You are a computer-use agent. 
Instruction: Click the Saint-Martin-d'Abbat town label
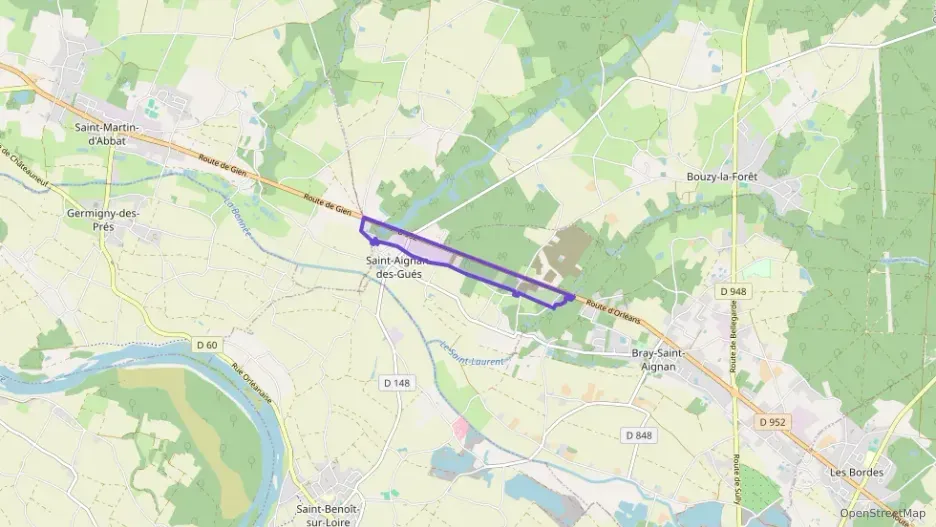(107, 134)
